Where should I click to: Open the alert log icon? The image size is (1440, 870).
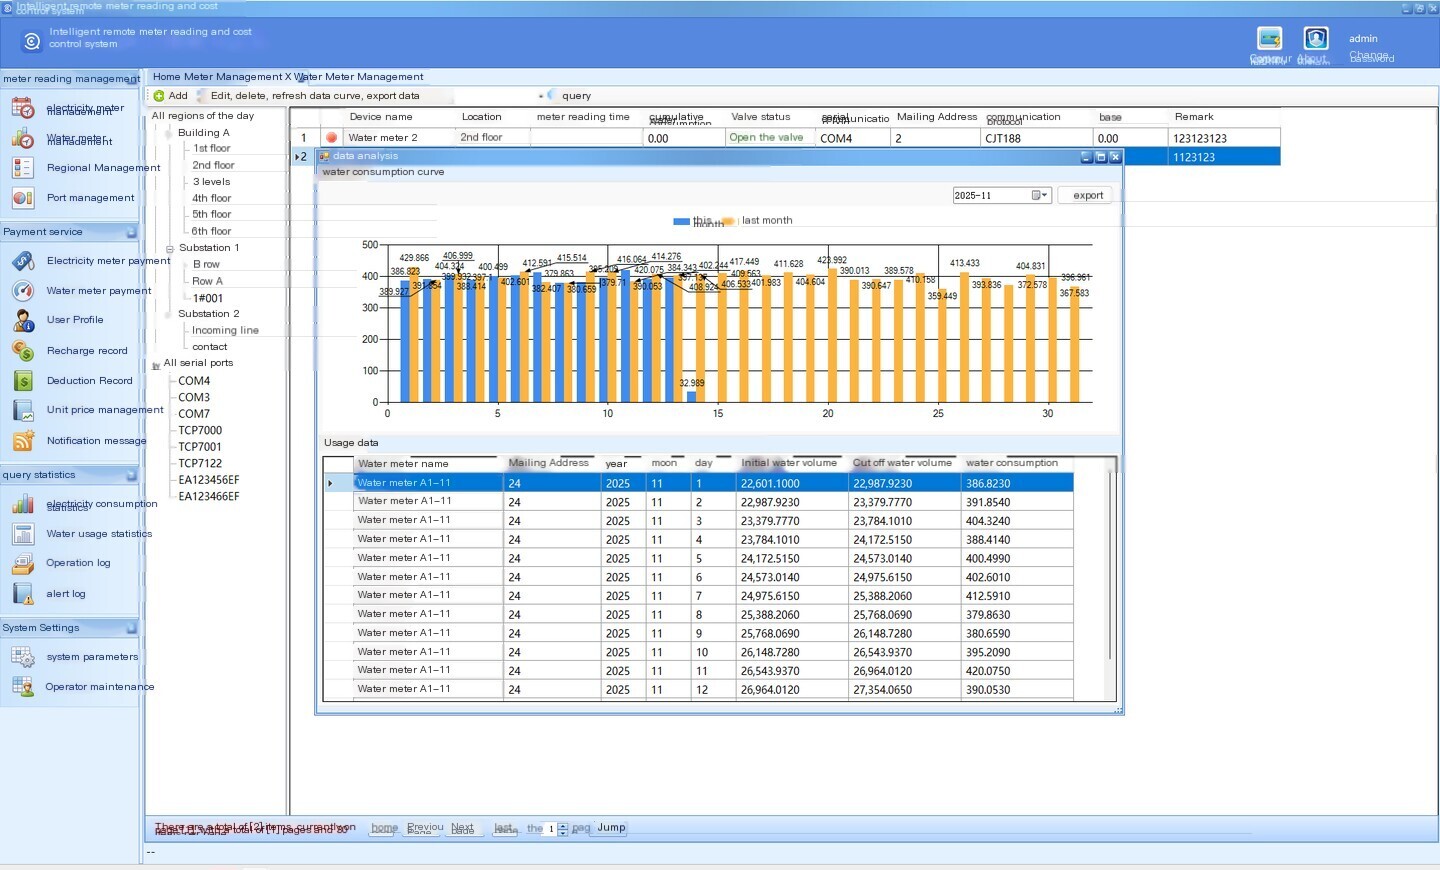pos(23,594)
